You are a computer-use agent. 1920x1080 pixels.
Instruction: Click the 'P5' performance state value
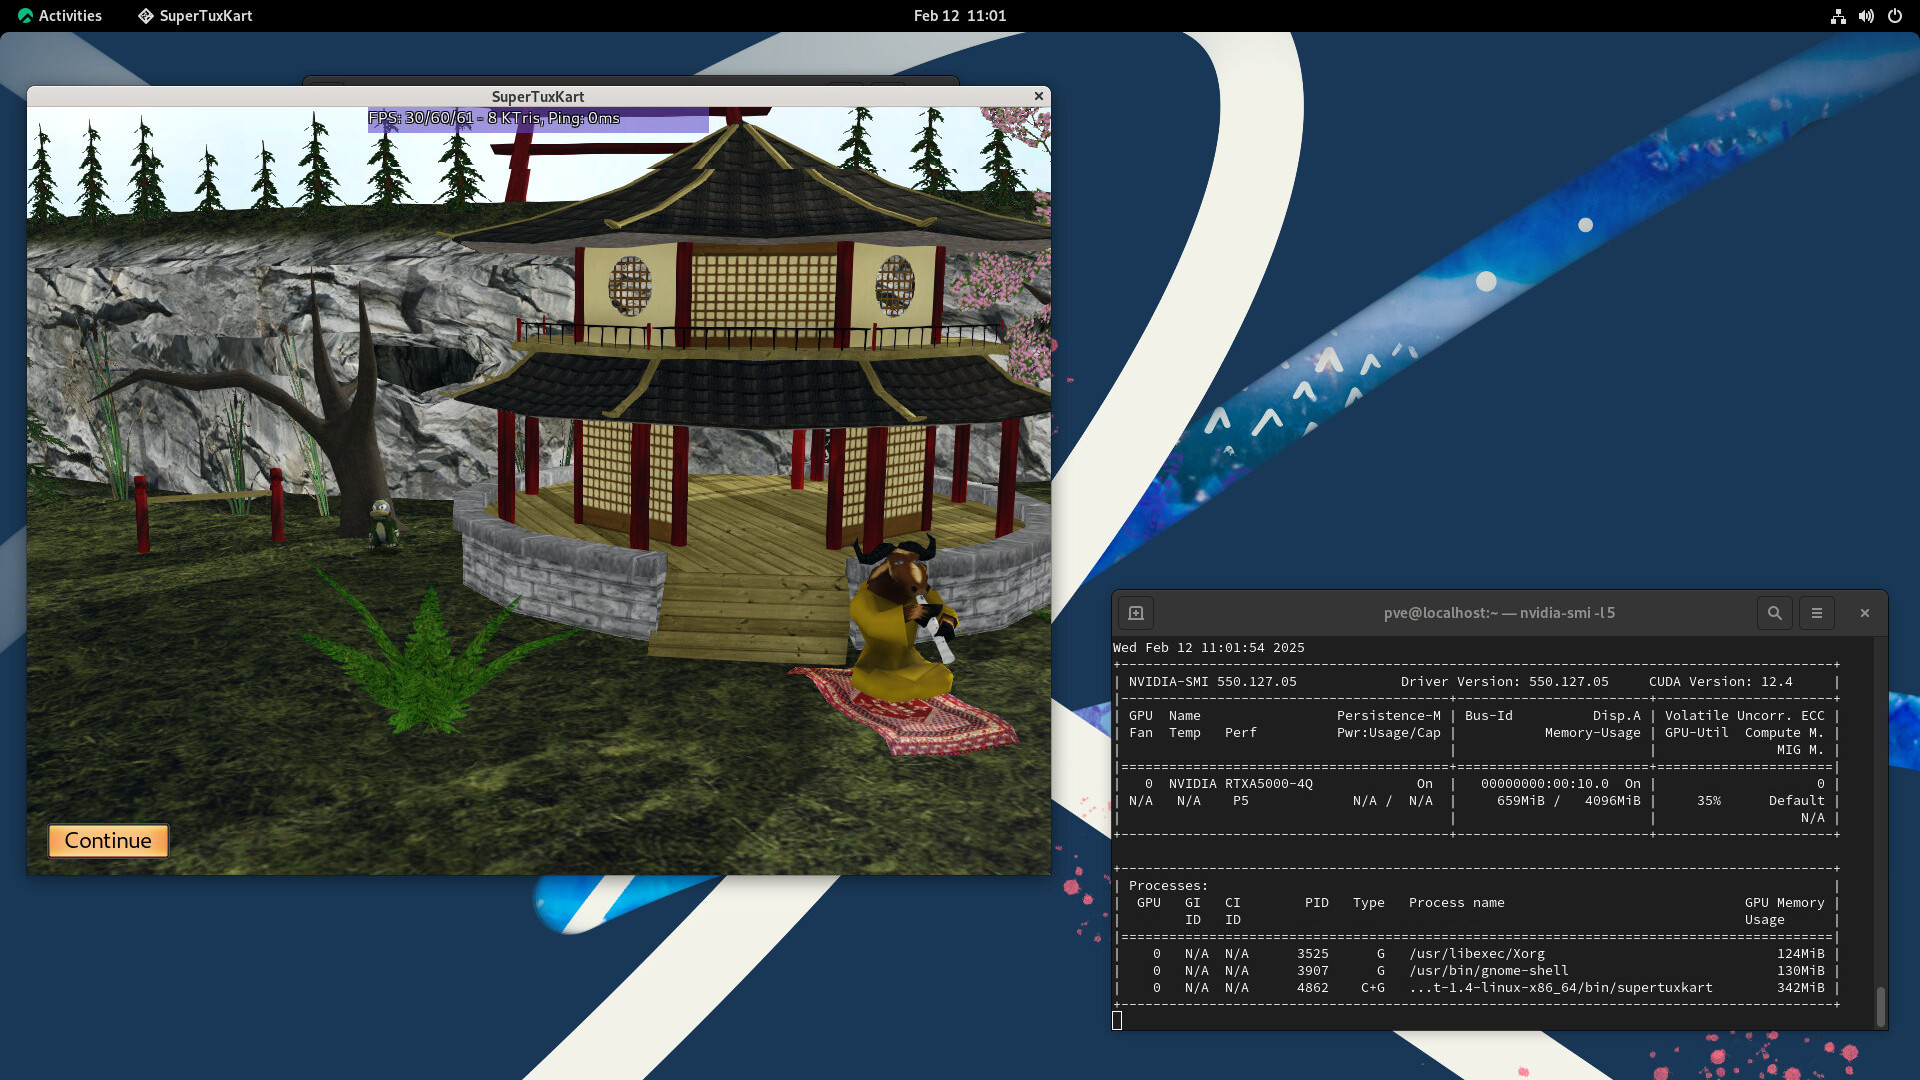tap(1241, 801)
